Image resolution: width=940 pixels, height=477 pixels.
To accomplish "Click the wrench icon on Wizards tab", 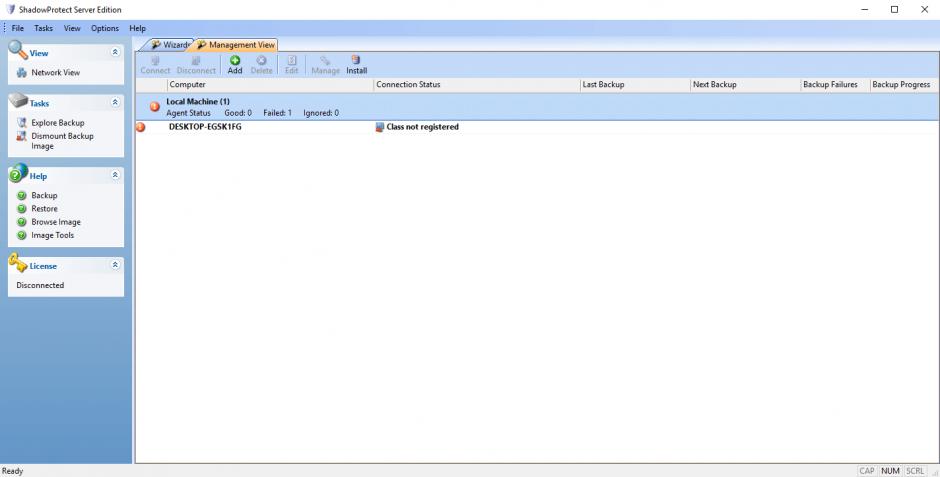I will (156, 44).
